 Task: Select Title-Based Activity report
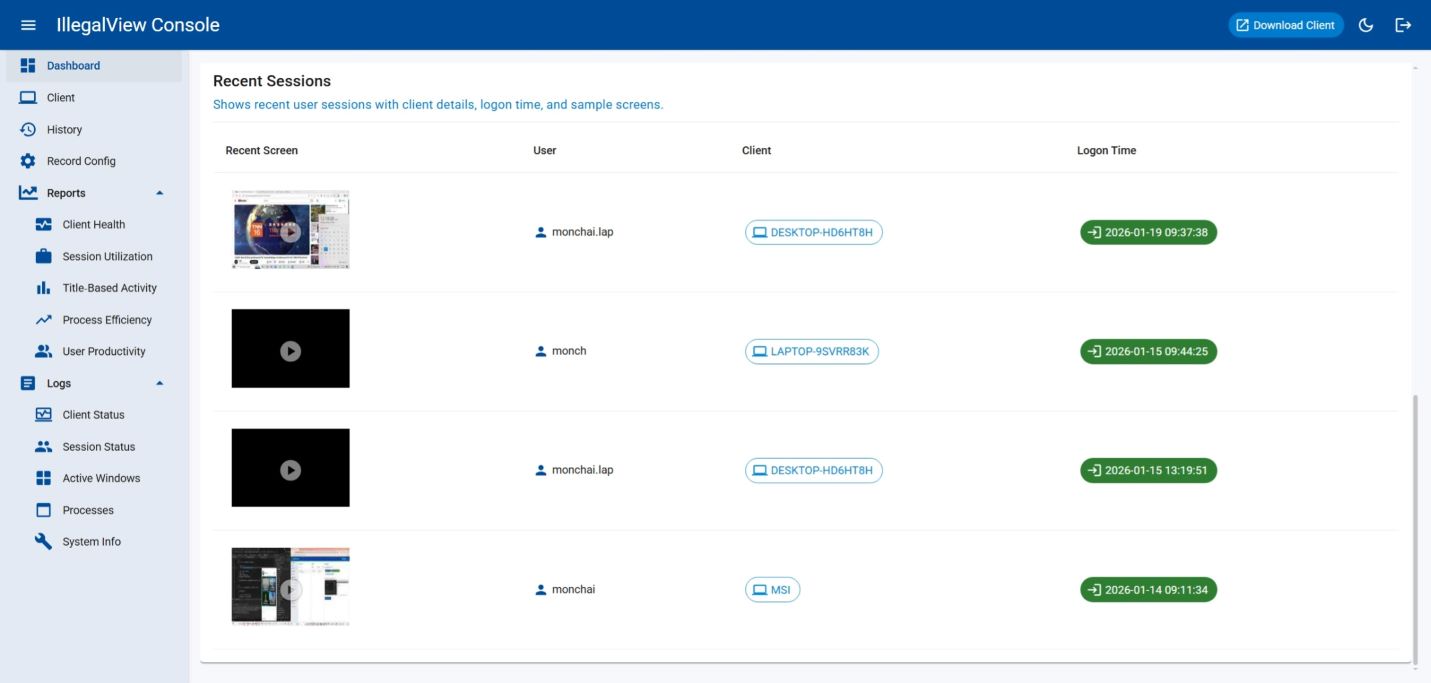click(109, 288)
